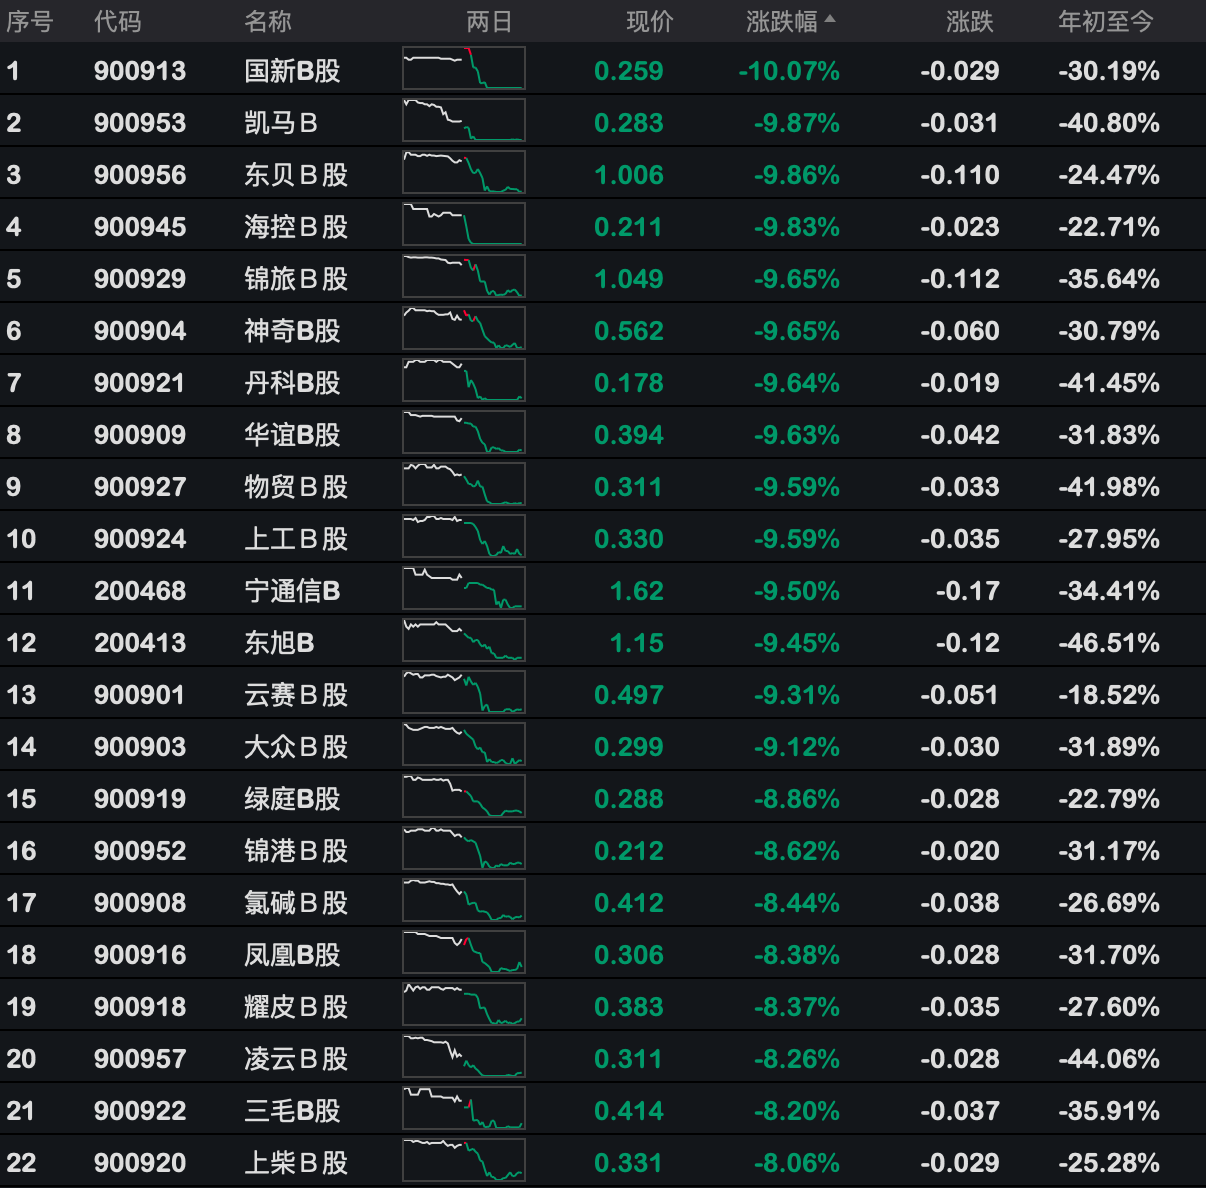
Task: Open the two-day sparkline for 国新B股
Action: pyautogui.click(x=463, y=69)
